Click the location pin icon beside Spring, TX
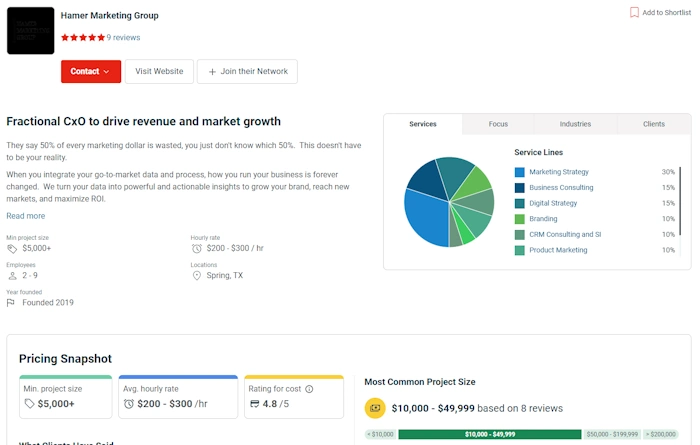The height and width of the screenshot is (445, 700). pos(196,276)
